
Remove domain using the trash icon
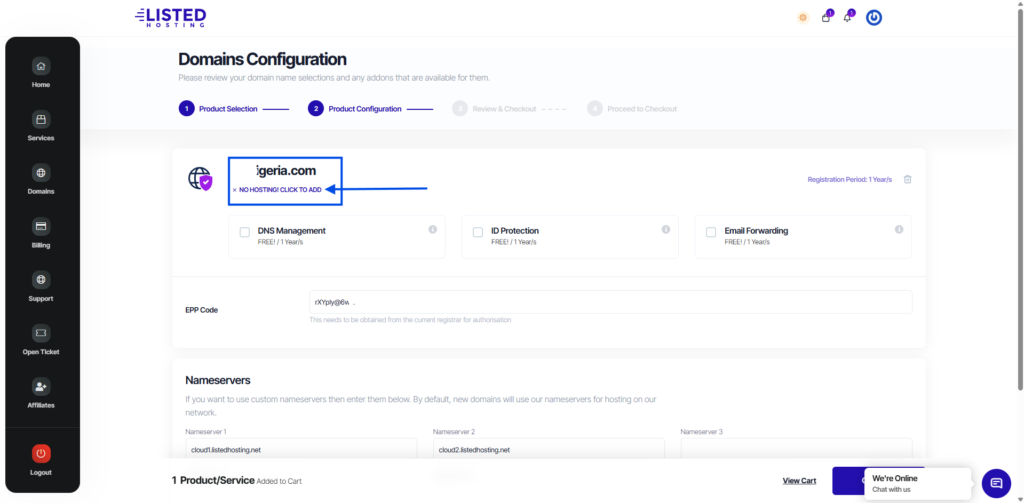tap(907, 179)
